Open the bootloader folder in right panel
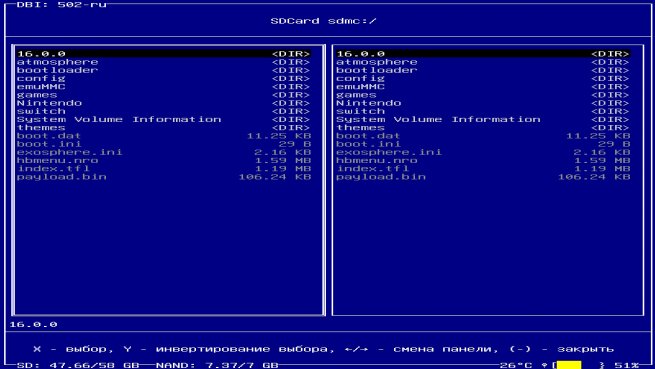 [x=483, y=70]
